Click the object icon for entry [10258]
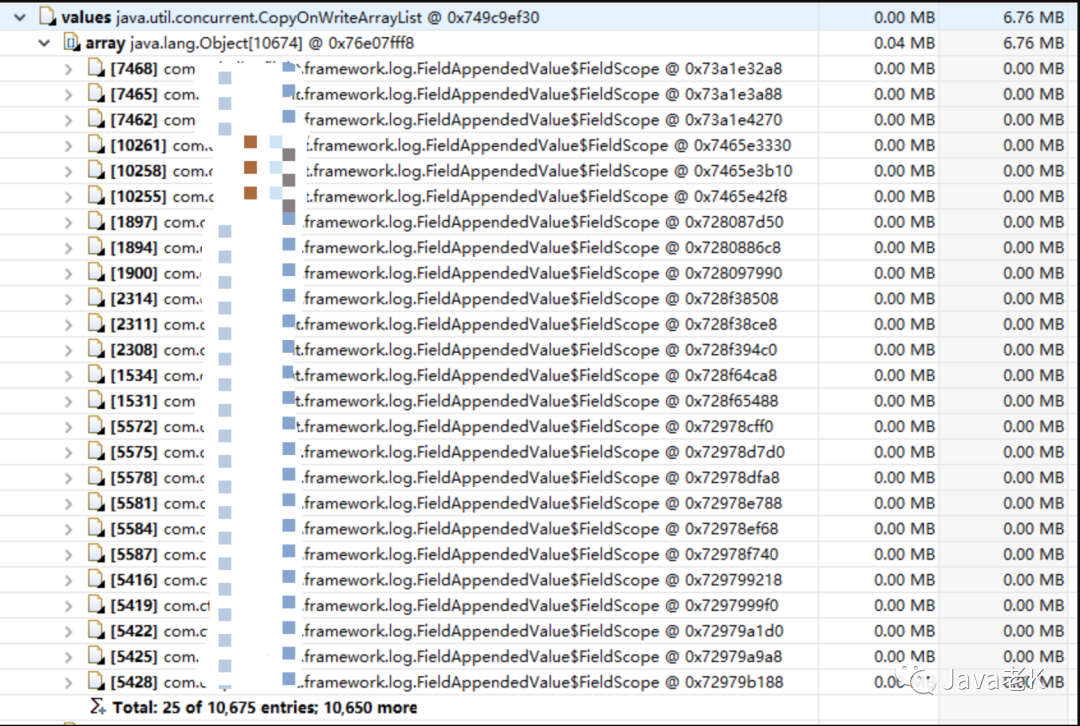The height and width of the screenshot is (726, 1080). (x=96, y=170)
